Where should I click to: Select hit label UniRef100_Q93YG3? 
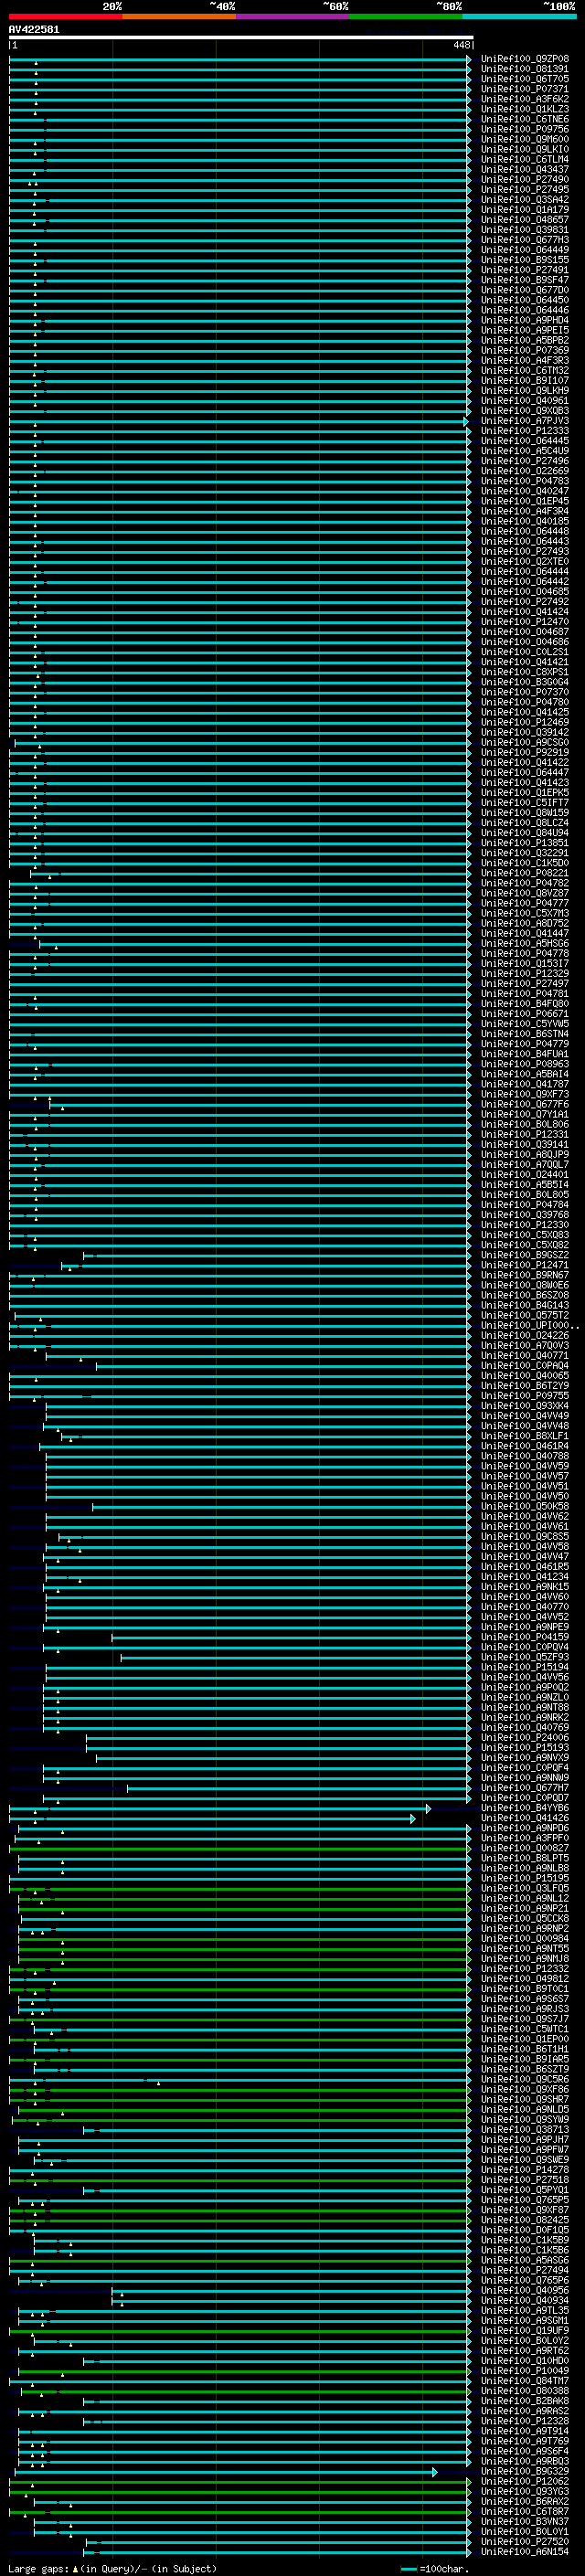[x=525, y=2491]
